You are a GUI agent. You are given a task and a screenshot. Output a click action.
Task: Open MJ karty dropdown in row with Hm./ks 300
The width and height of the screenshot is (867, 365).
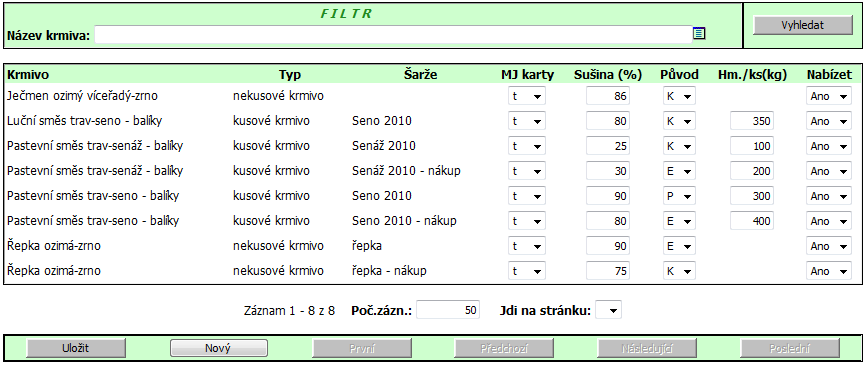[527, 196]
